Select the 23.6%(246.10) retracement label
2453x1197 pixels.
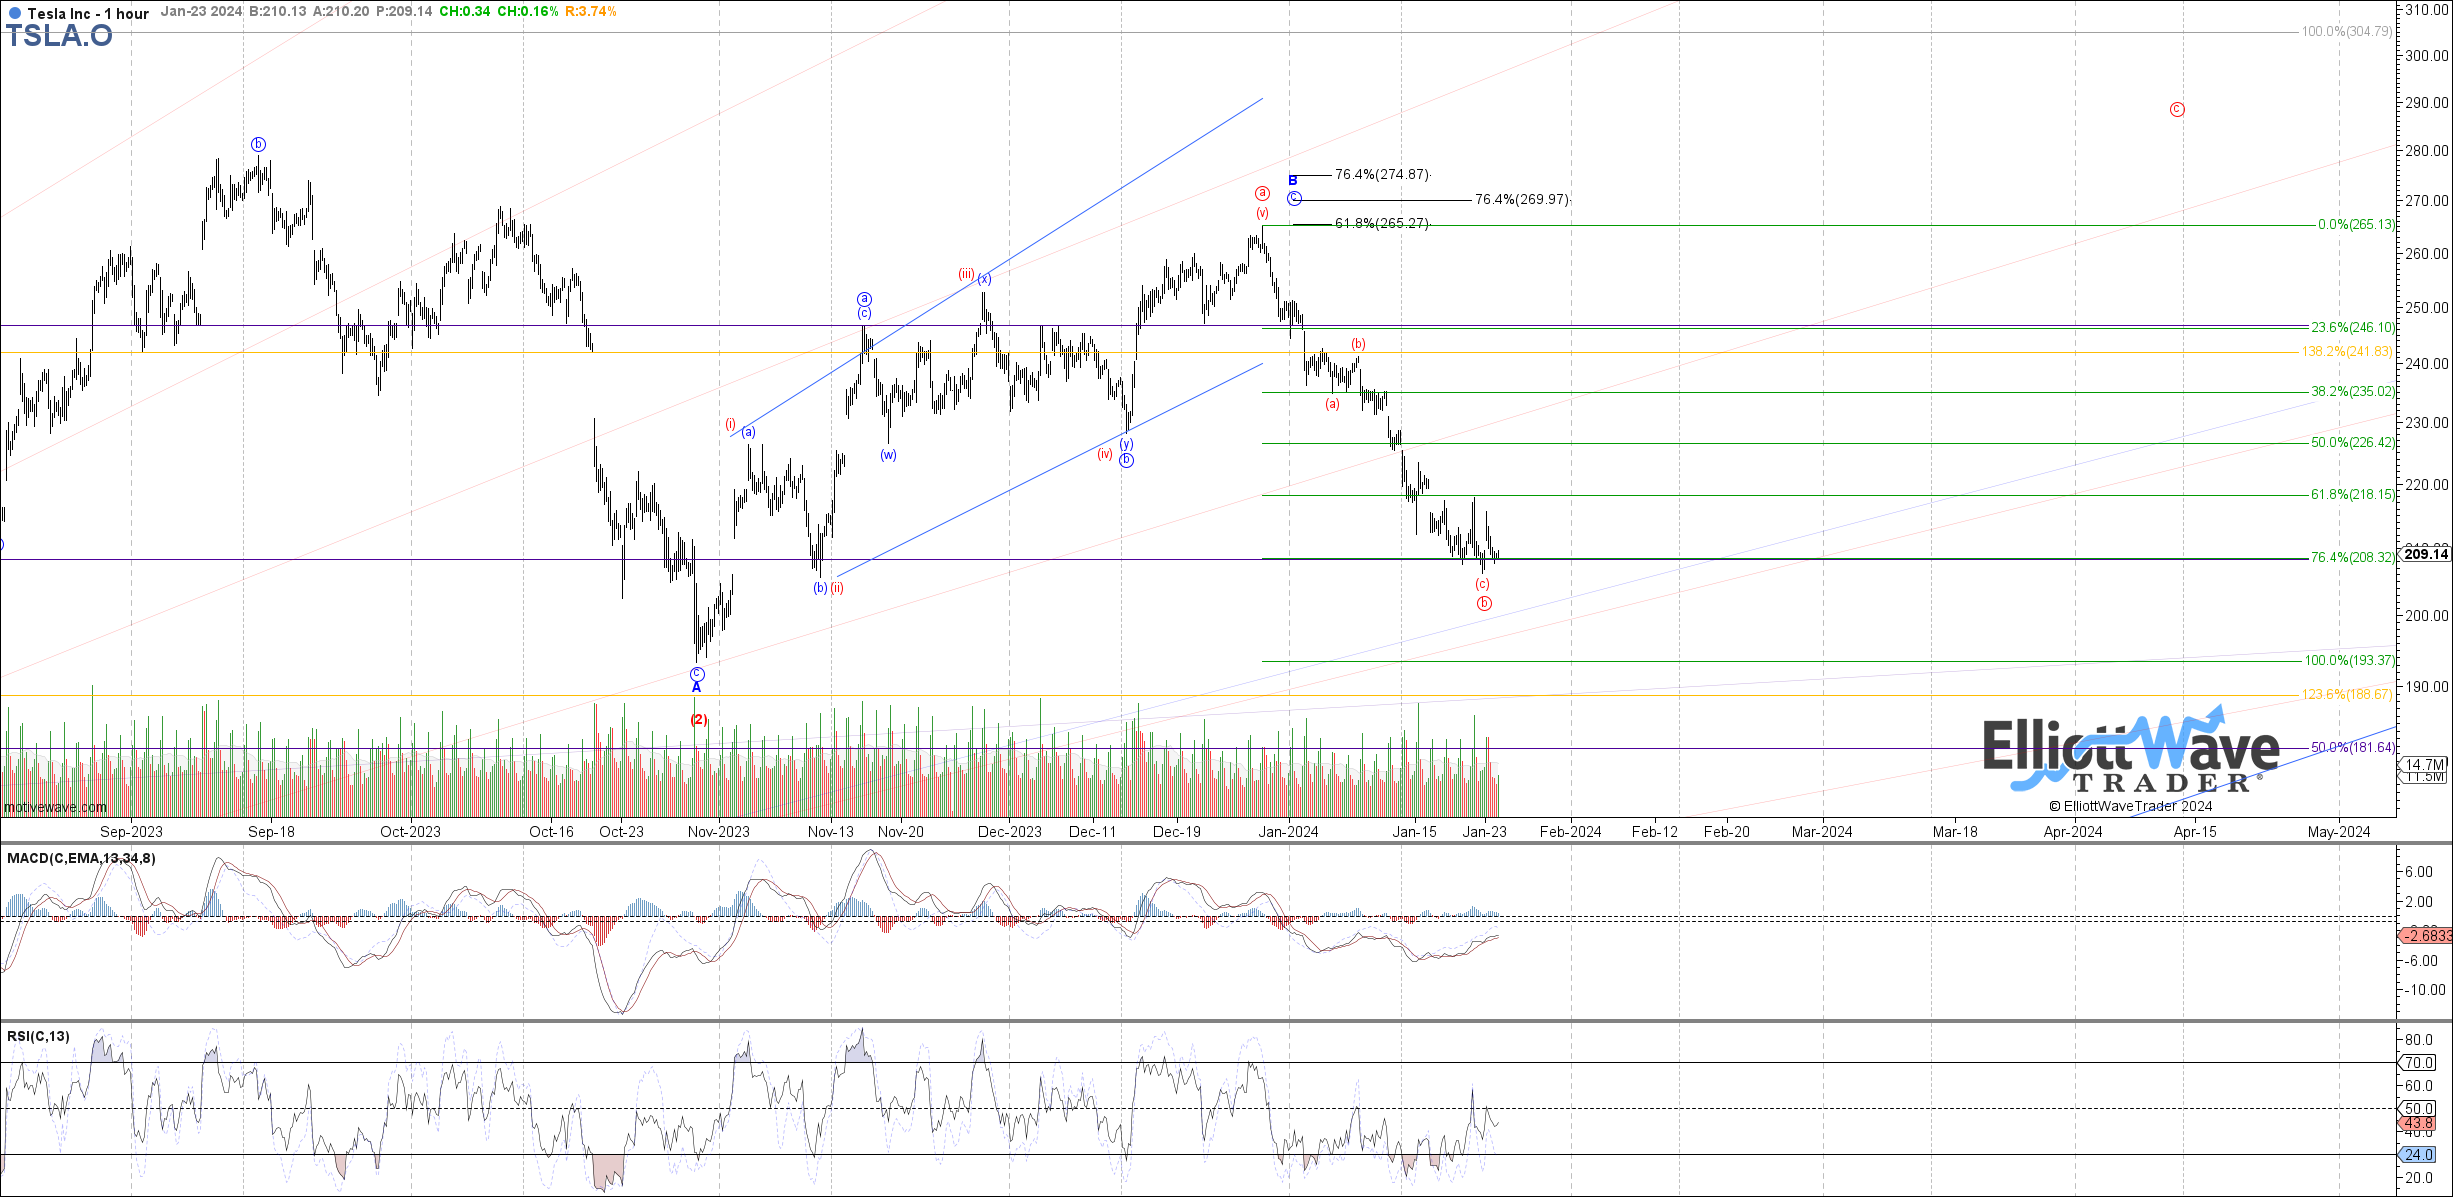(2353, 328)
